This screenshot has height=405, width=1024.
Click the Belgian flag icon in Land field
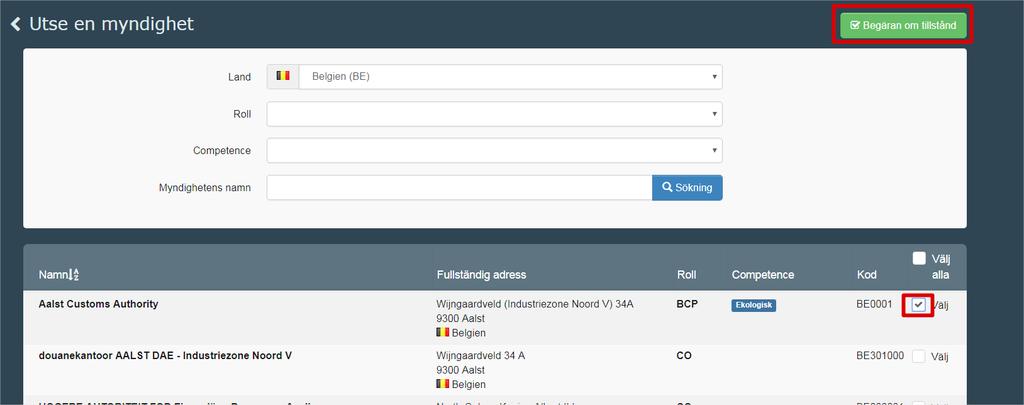283,76
